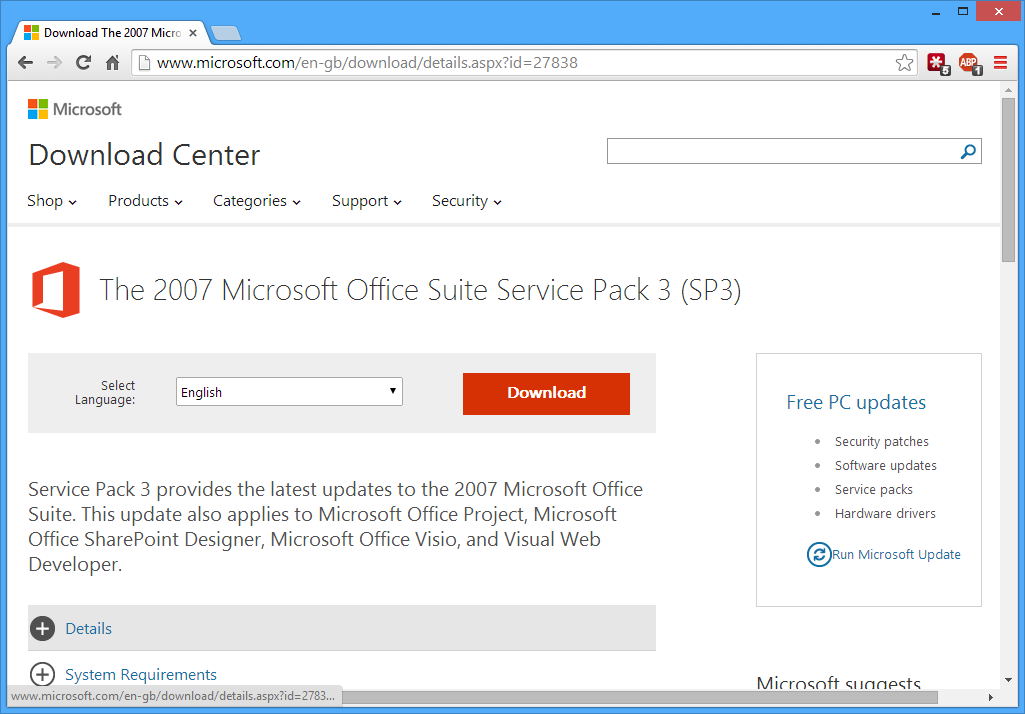Image resolution: width=1025 pixels, height=714 pixels.
Task: Click the Download Center heading
Action: tap(144, 155)
